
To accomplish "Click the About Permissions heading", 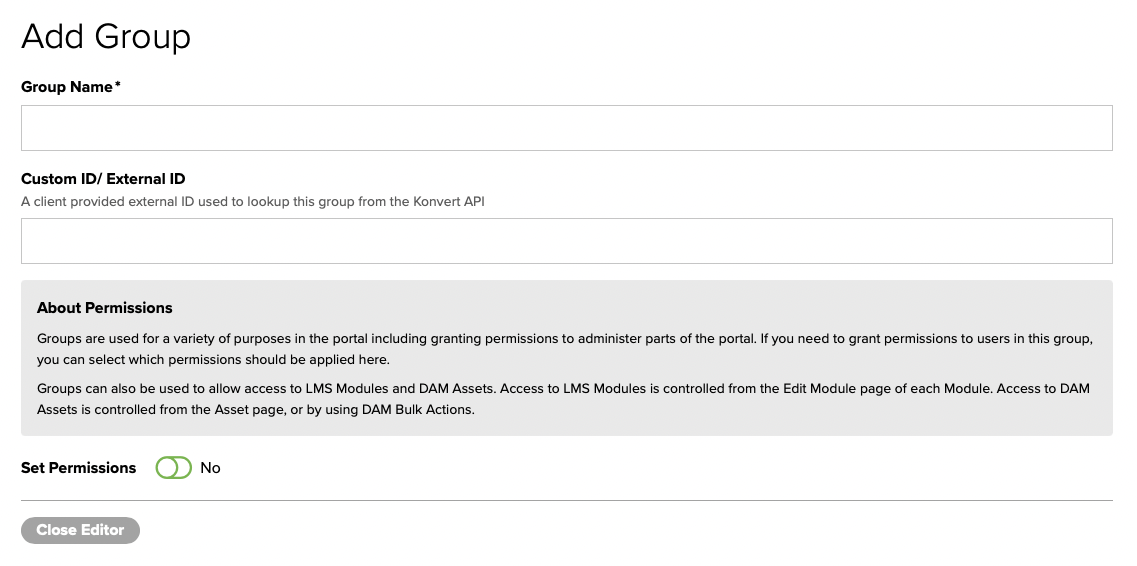I will tap(105, 308).
